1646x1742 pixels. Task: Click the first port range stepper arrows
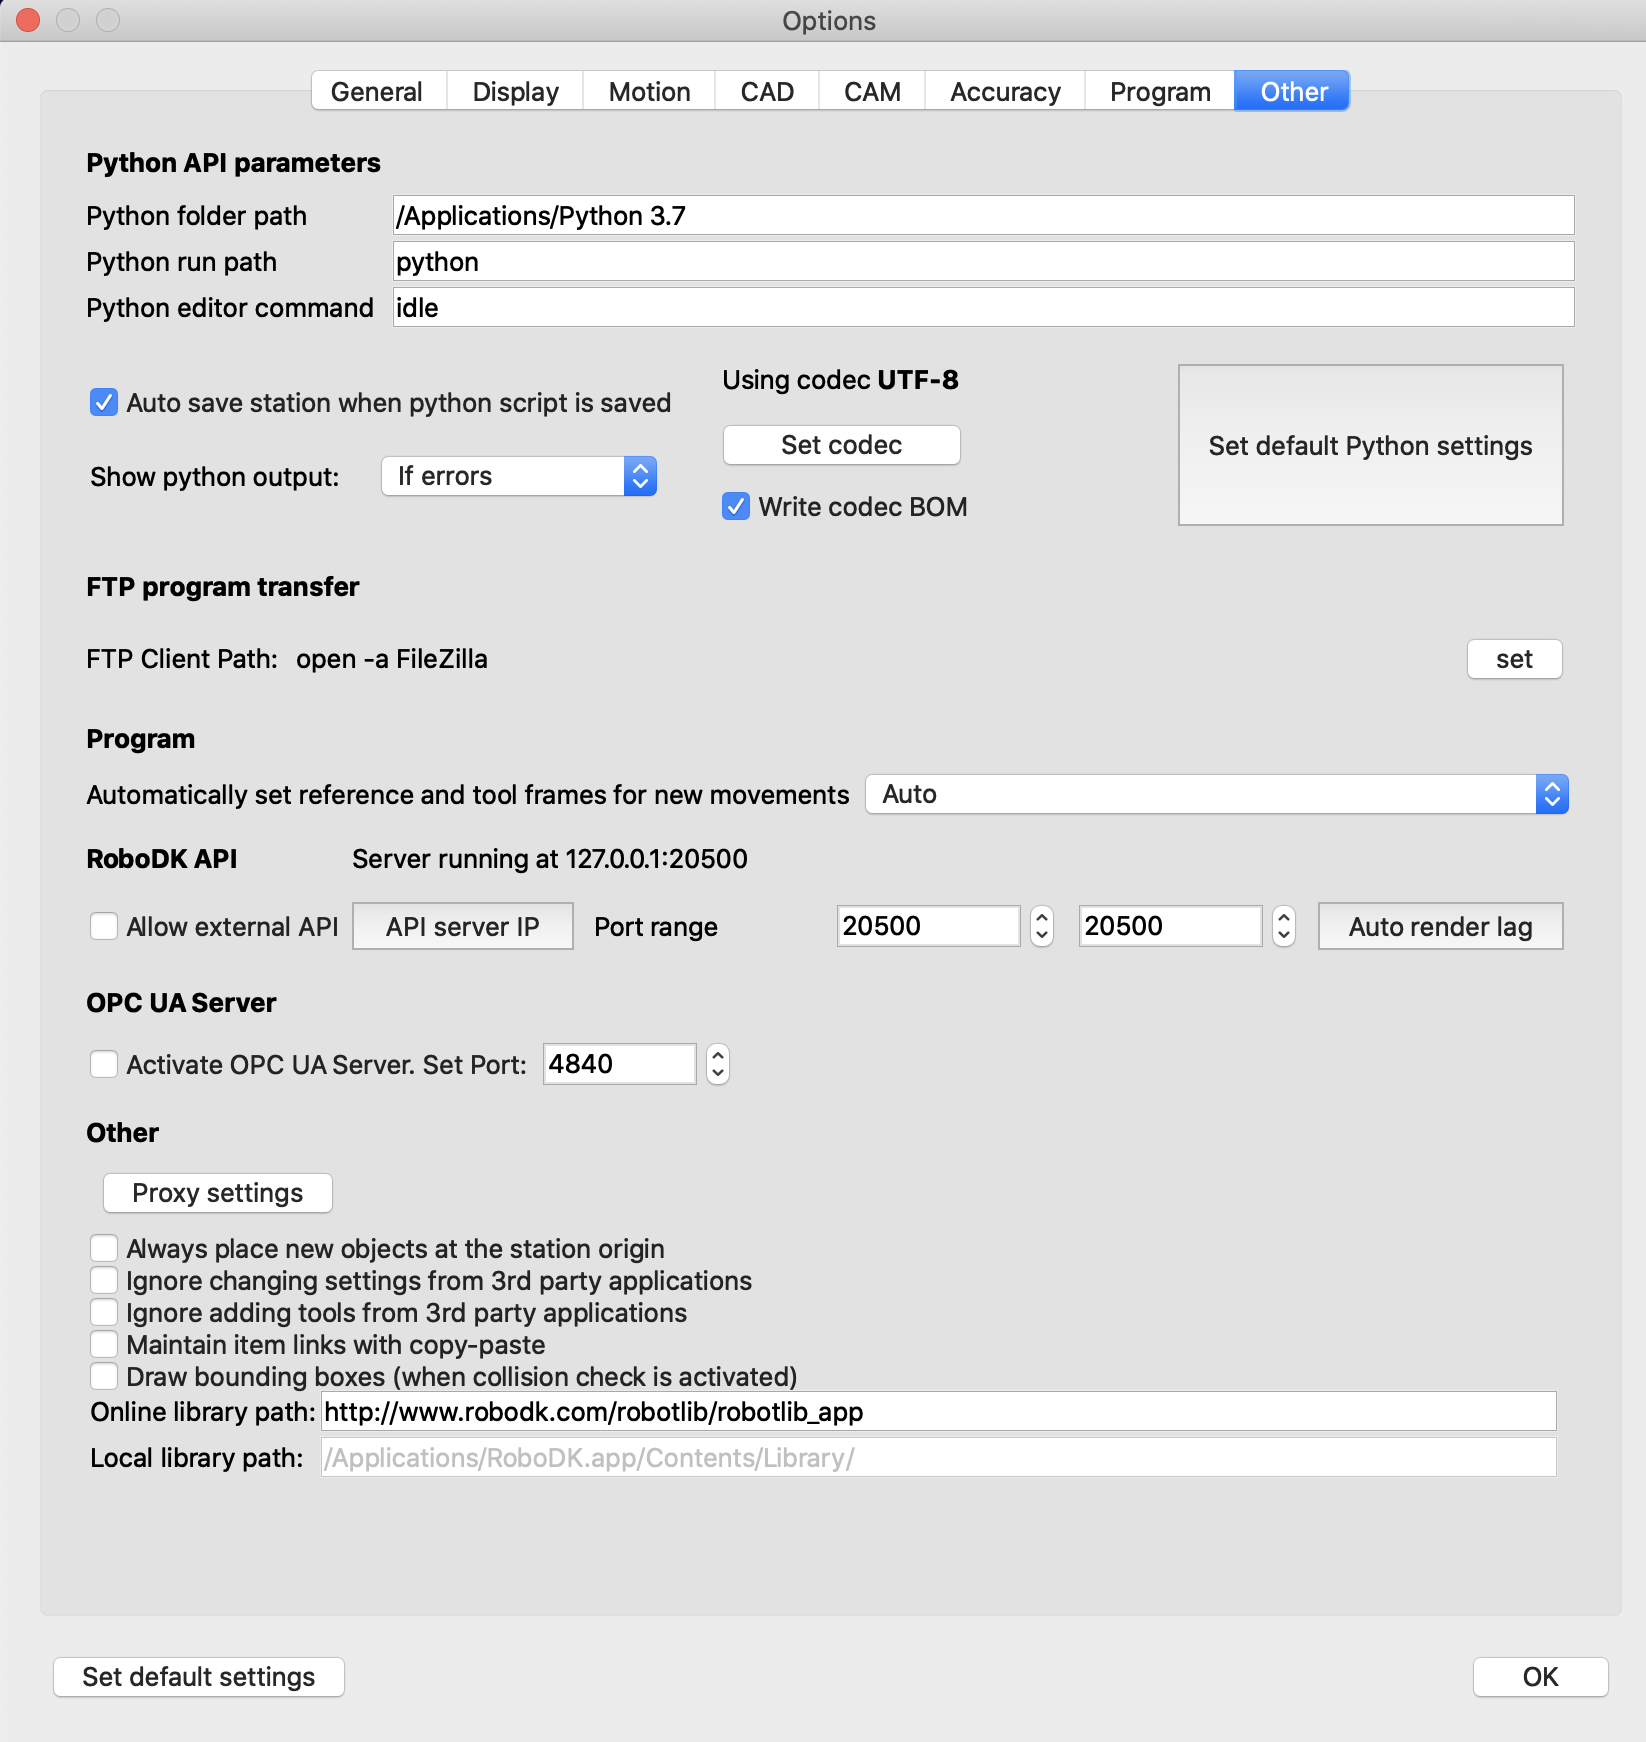click(x=1042, y=926)
